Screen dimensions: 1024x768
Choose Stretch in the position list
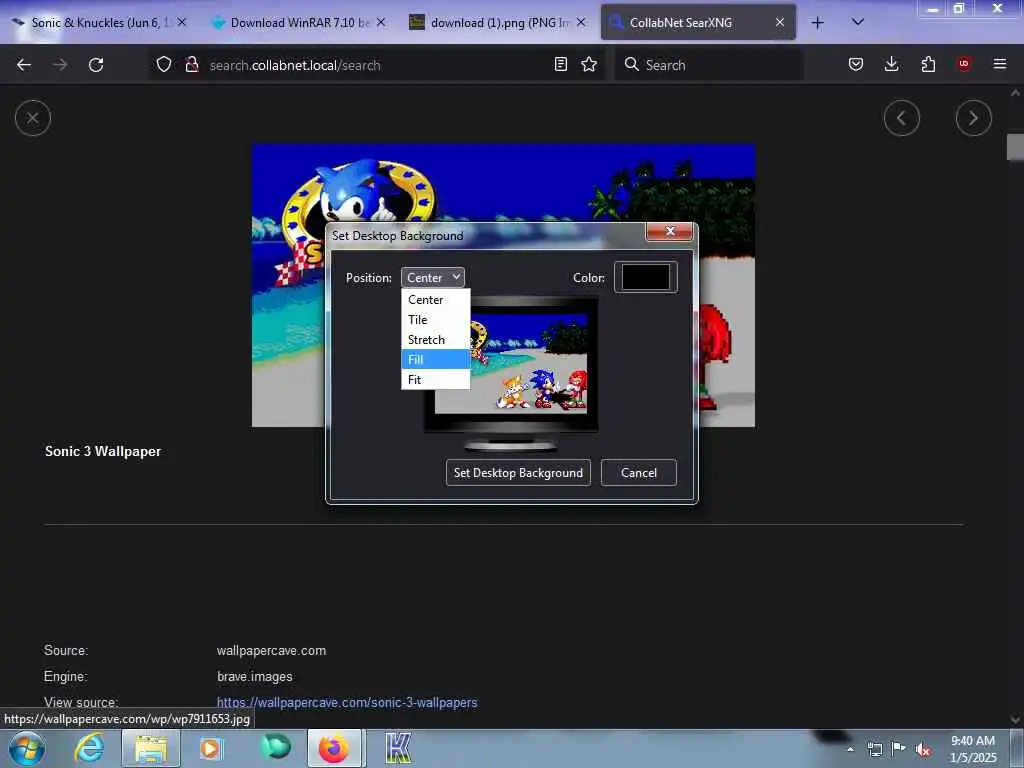tap(436, 340)
